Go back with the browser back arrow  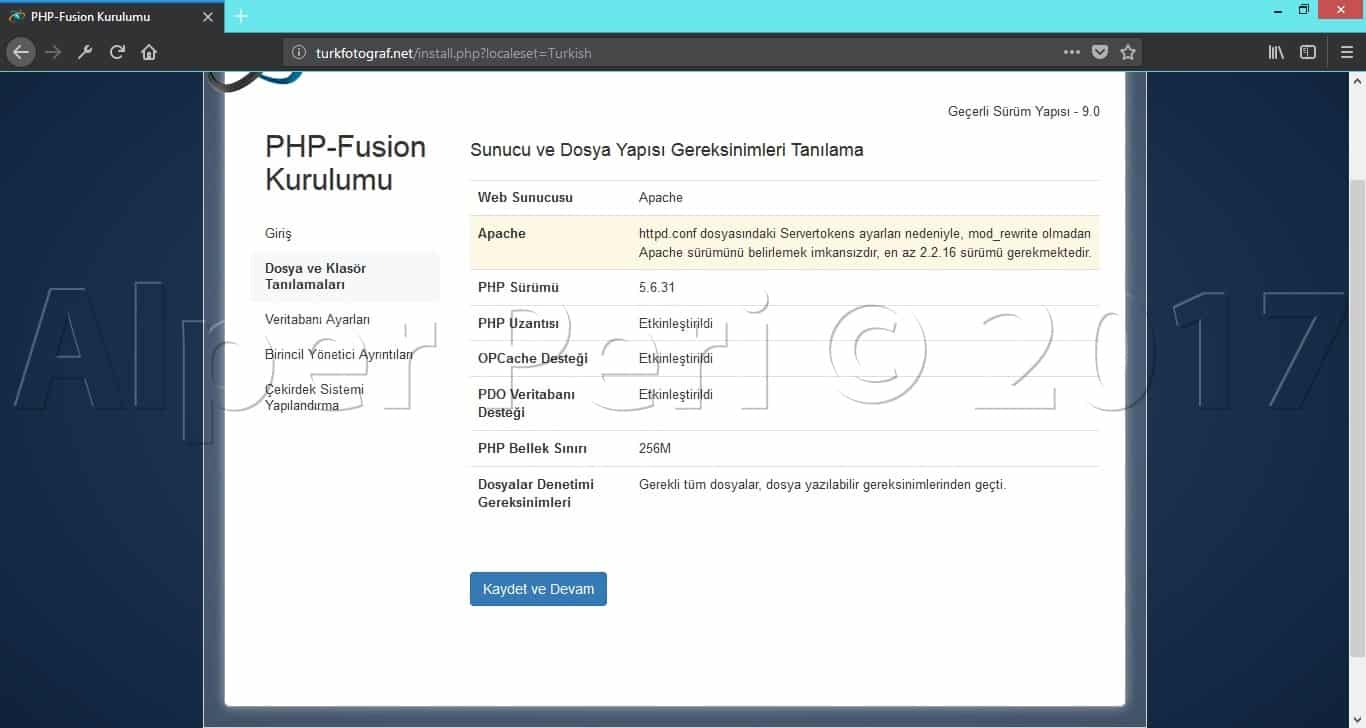pyautogui.click(x=21, y=52)
